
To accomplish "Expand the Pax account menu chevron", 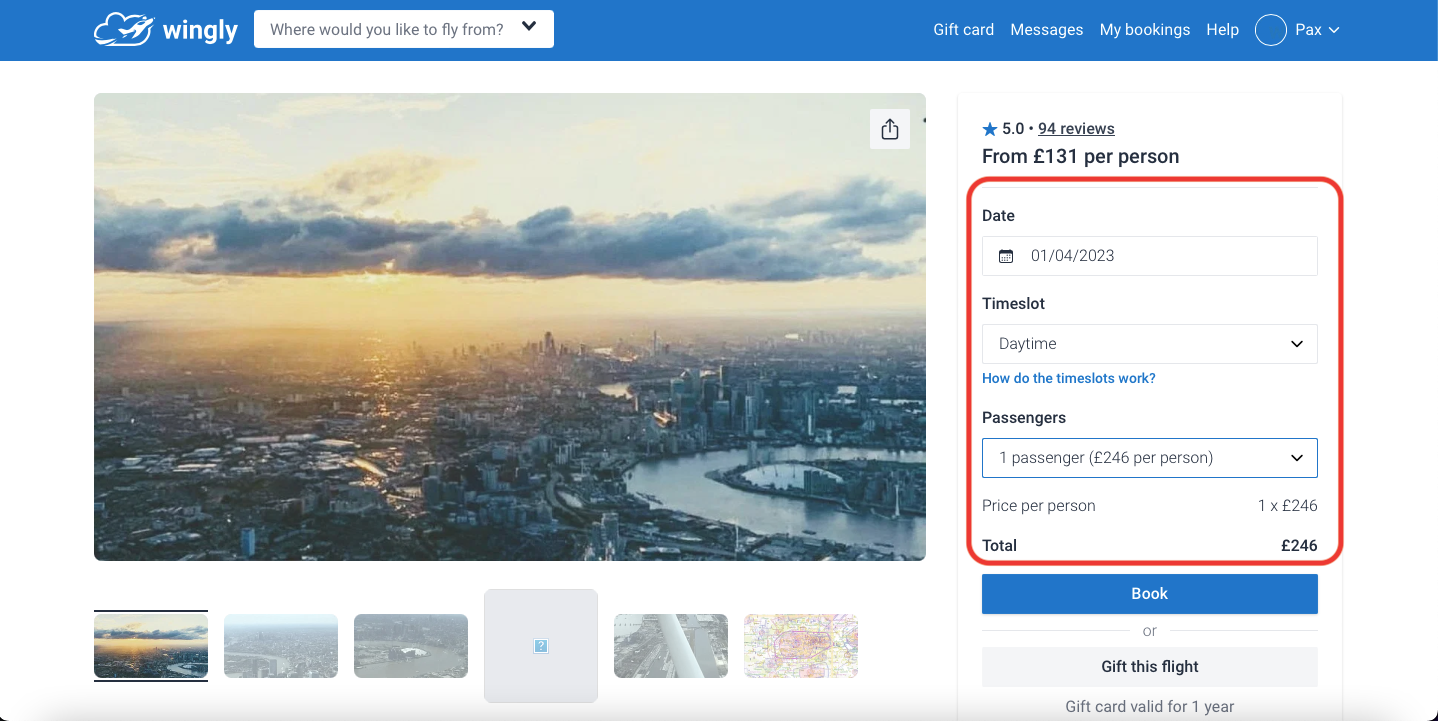I will point(1334,30).
